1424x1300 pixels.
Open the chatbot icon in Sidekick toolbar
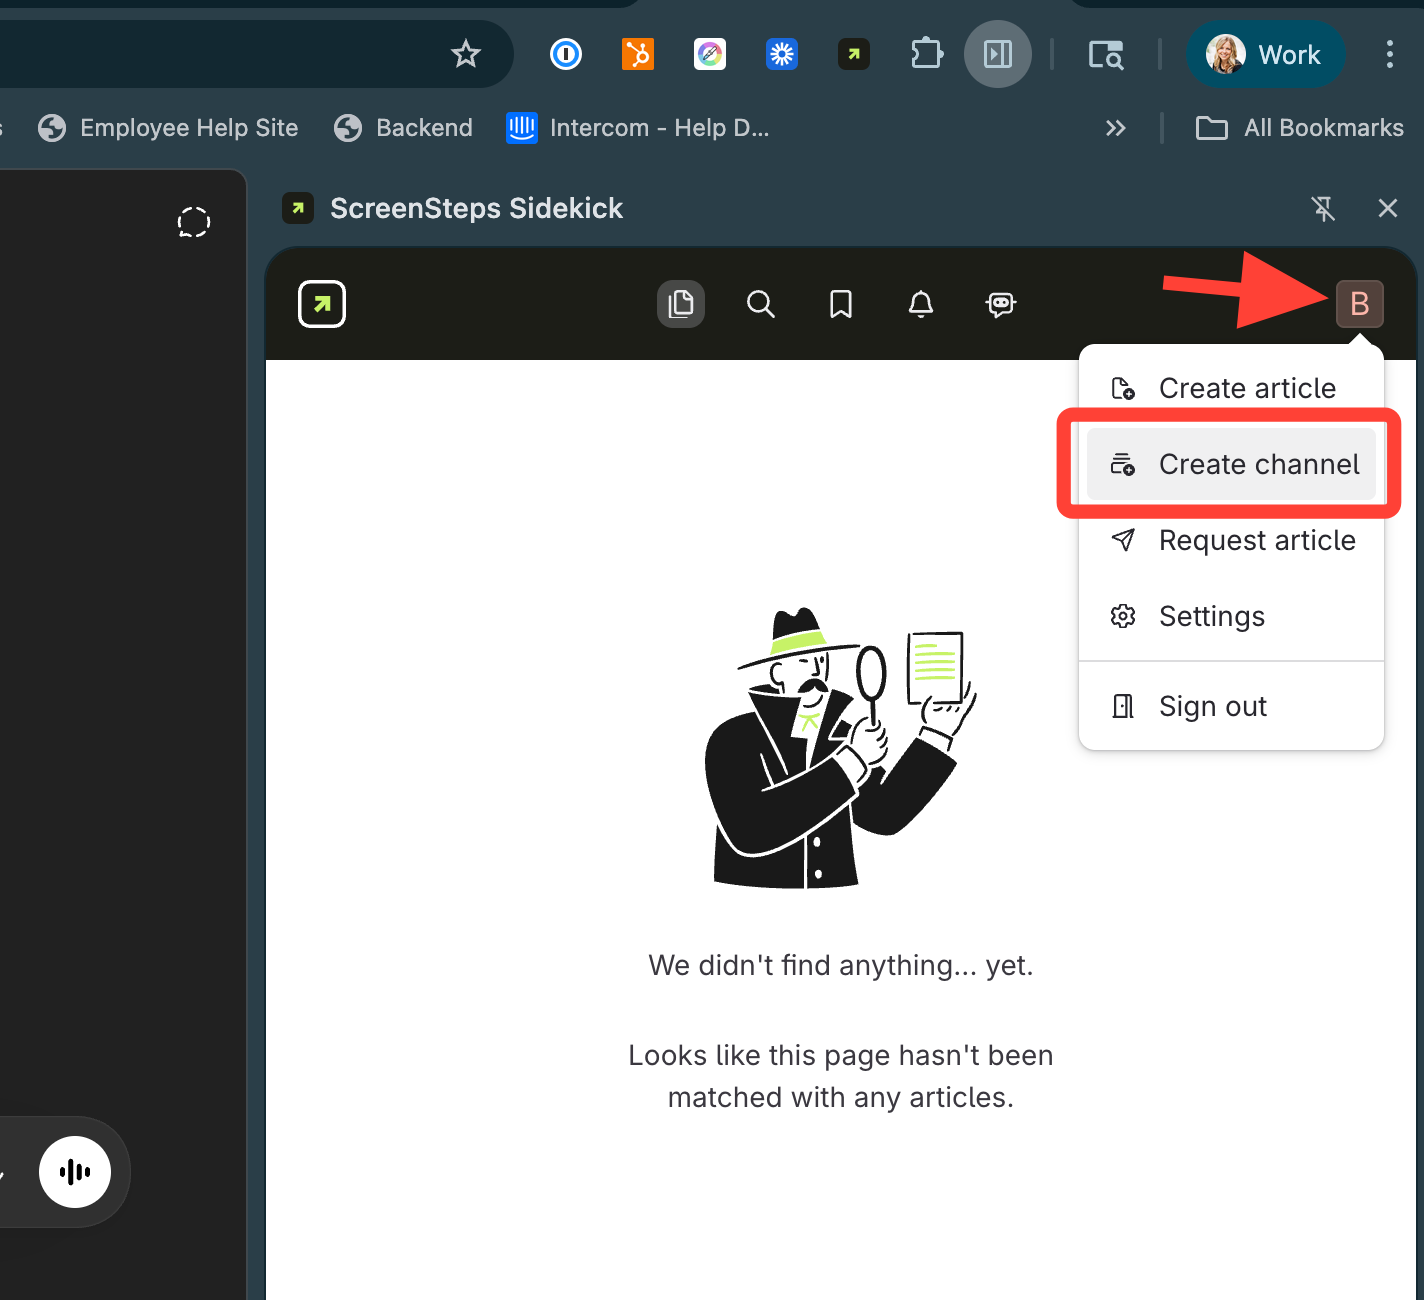pyautogui.click(x=1001, y=304)
